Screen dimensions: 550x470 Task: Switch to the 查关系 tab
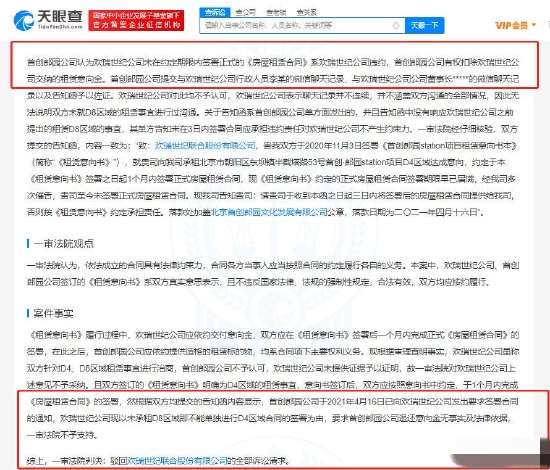click(307, 13)
